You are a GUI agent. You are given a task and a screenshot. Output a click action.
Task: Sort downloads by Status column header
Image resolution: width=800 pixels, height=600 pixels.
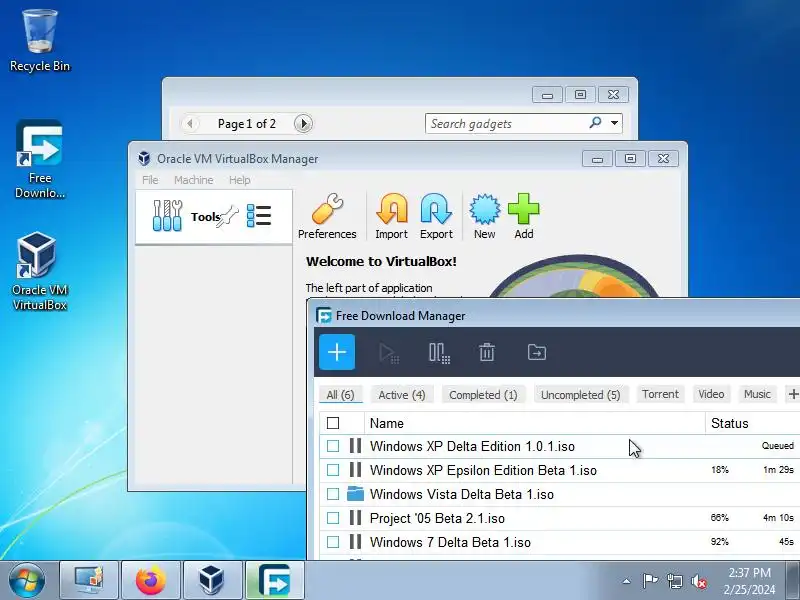[x=753, y=423]
